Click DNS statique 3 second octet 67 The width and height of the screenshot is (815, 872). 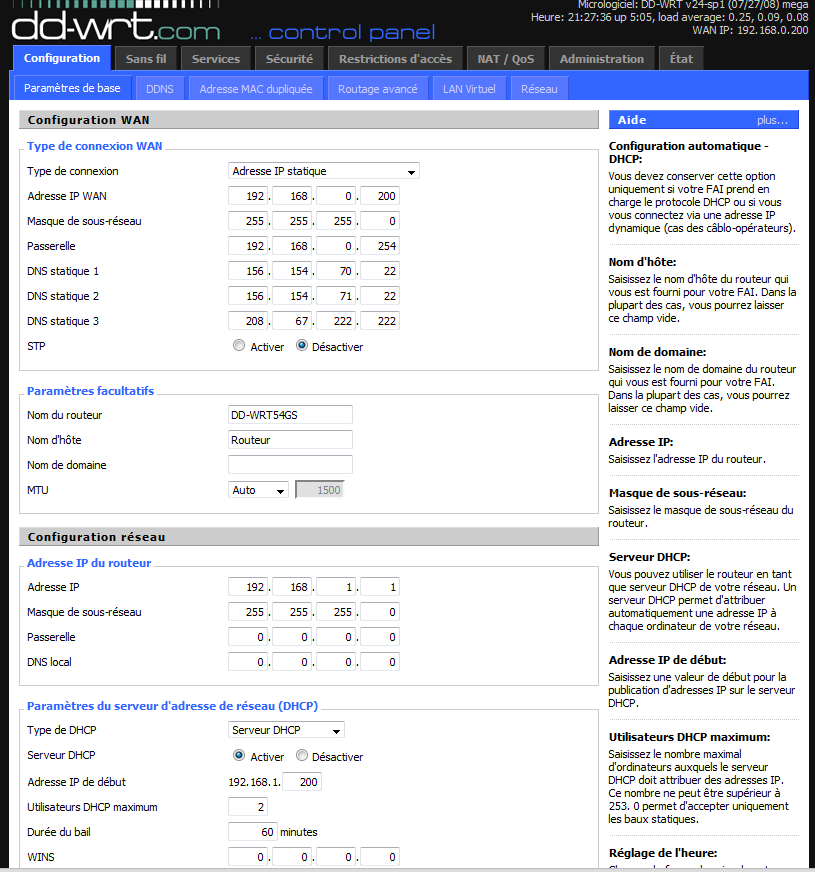tap(292, 321)
